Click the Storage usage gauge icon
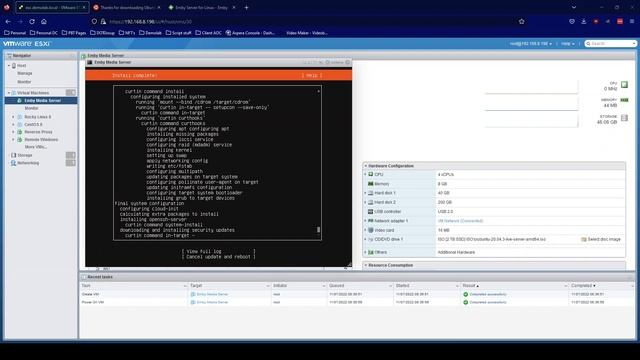The width and height of the screenshot is (640, 360). click(x=624, y=118)
